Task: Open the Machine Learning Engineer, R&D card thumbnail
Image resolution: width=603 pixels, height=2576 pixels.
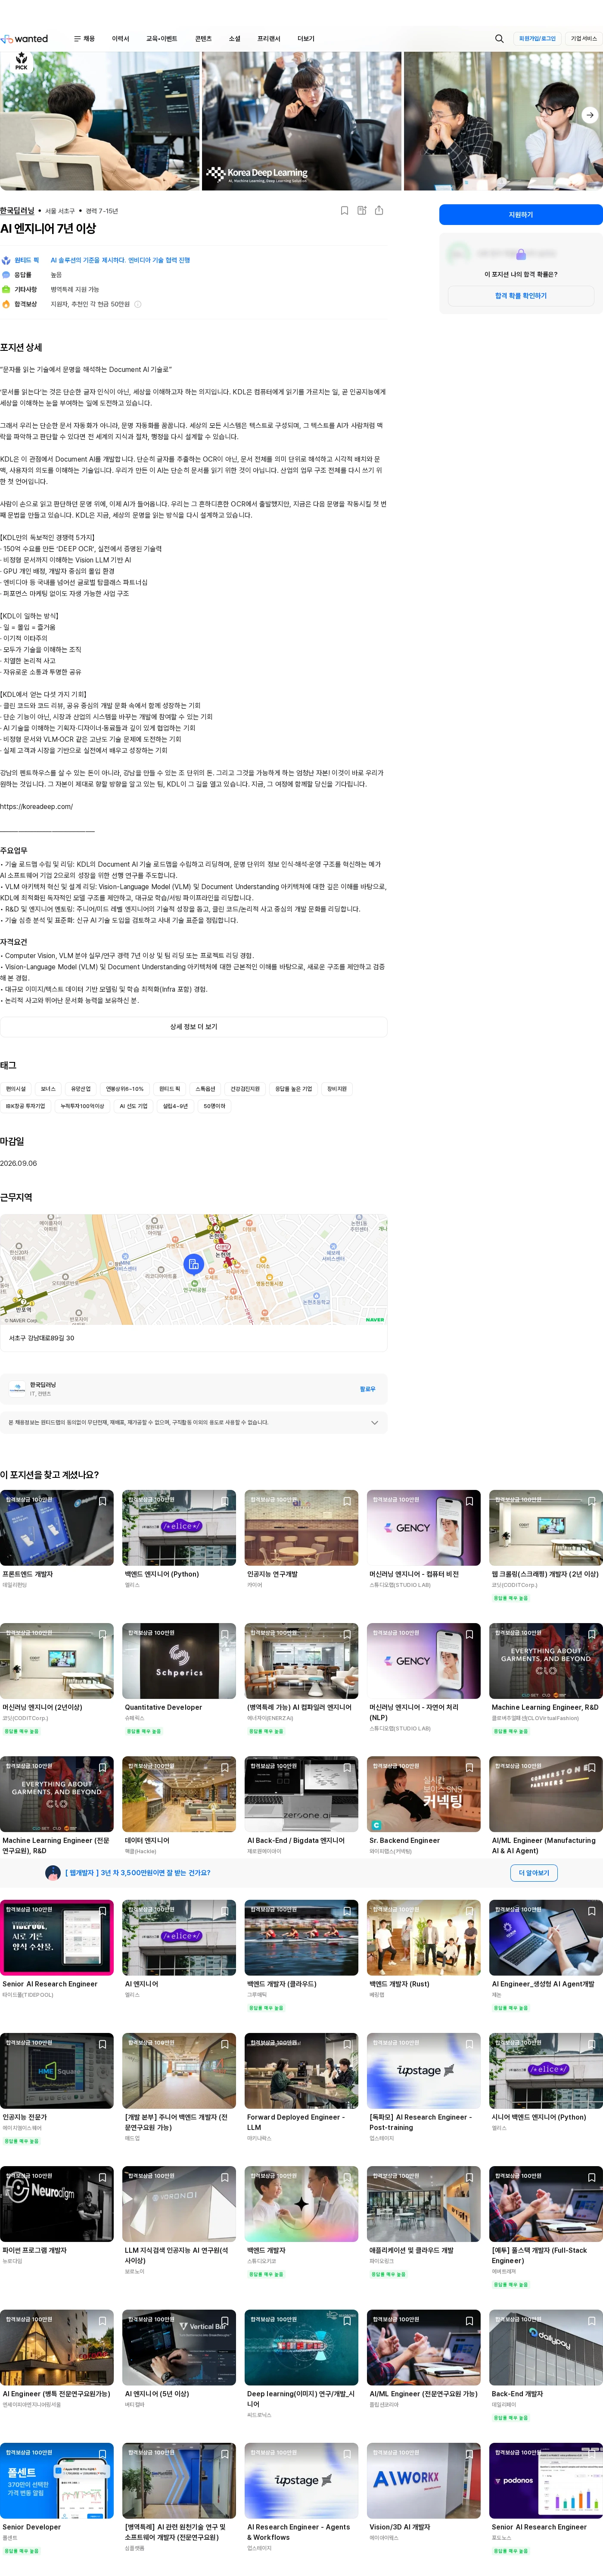Action: tap(546, 1661)
